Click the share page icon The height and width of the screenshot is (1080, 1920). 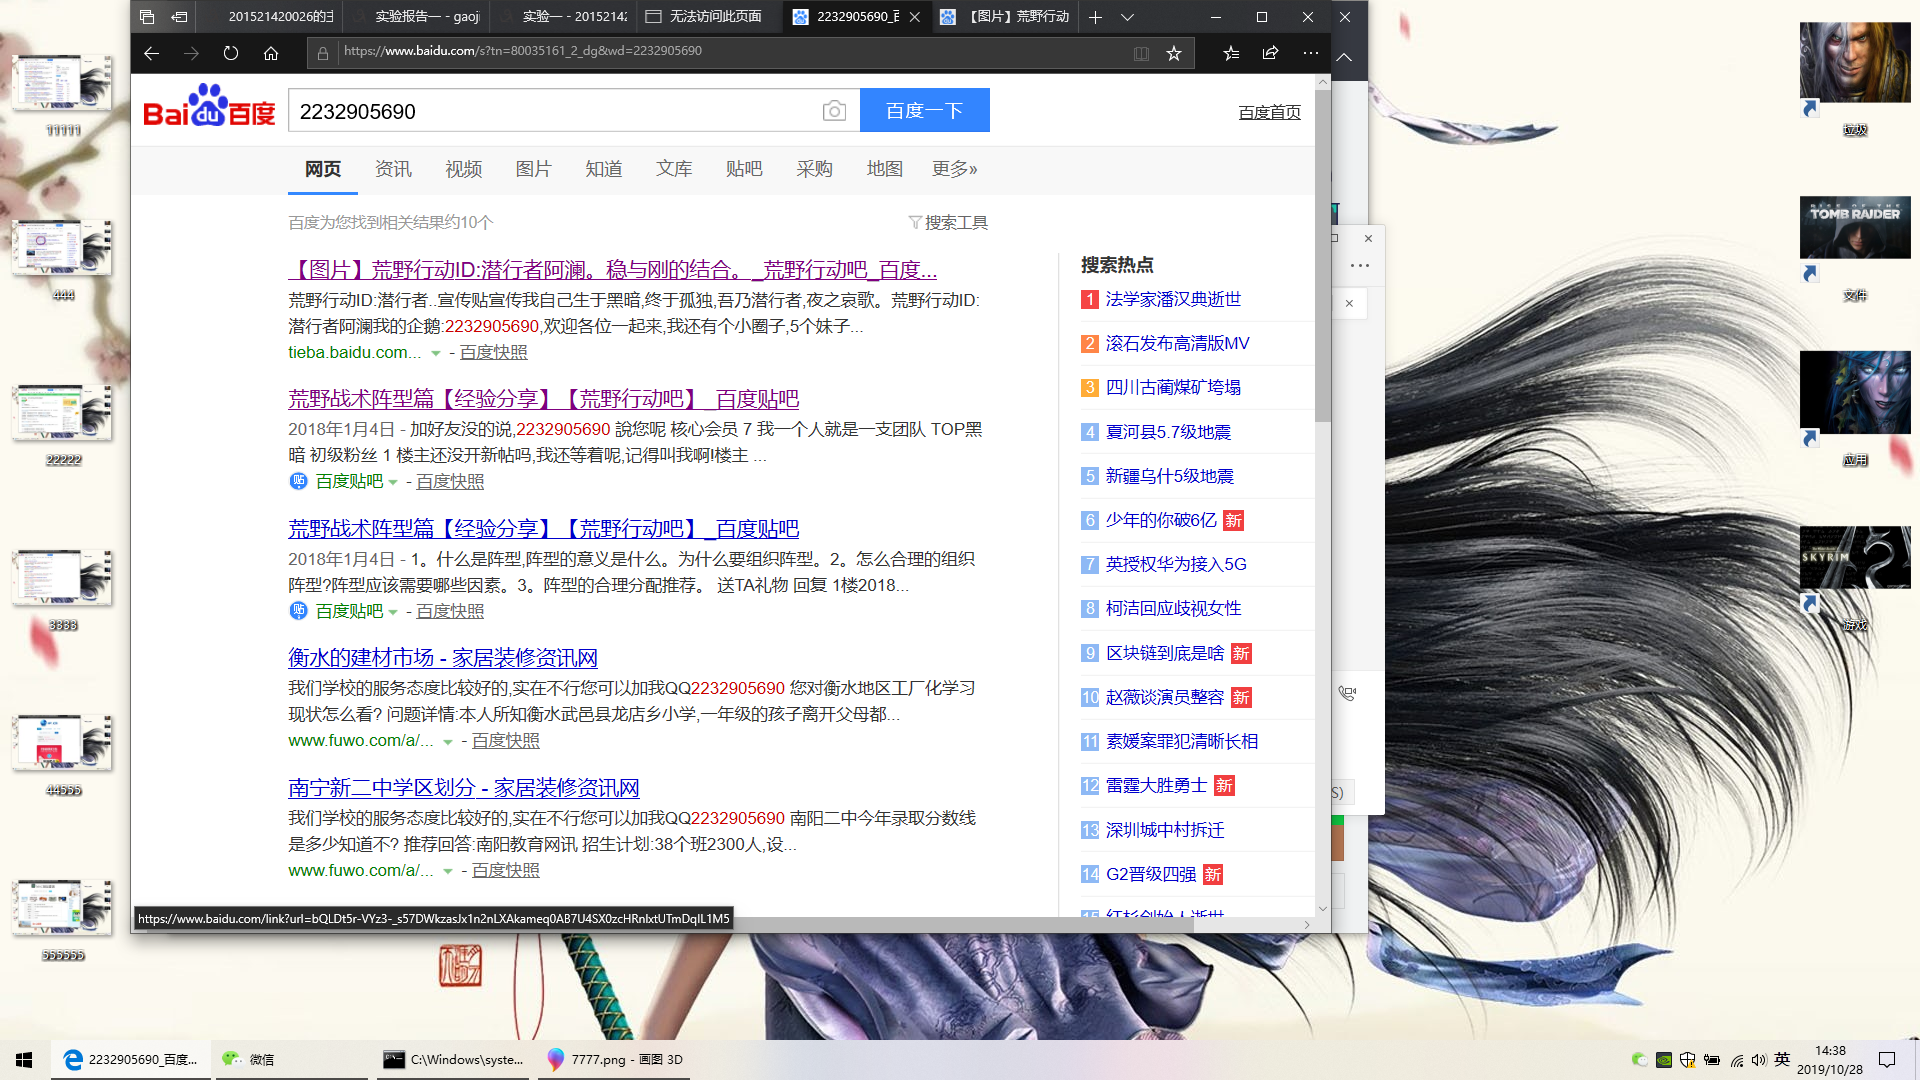click(x=1270, y=53)
